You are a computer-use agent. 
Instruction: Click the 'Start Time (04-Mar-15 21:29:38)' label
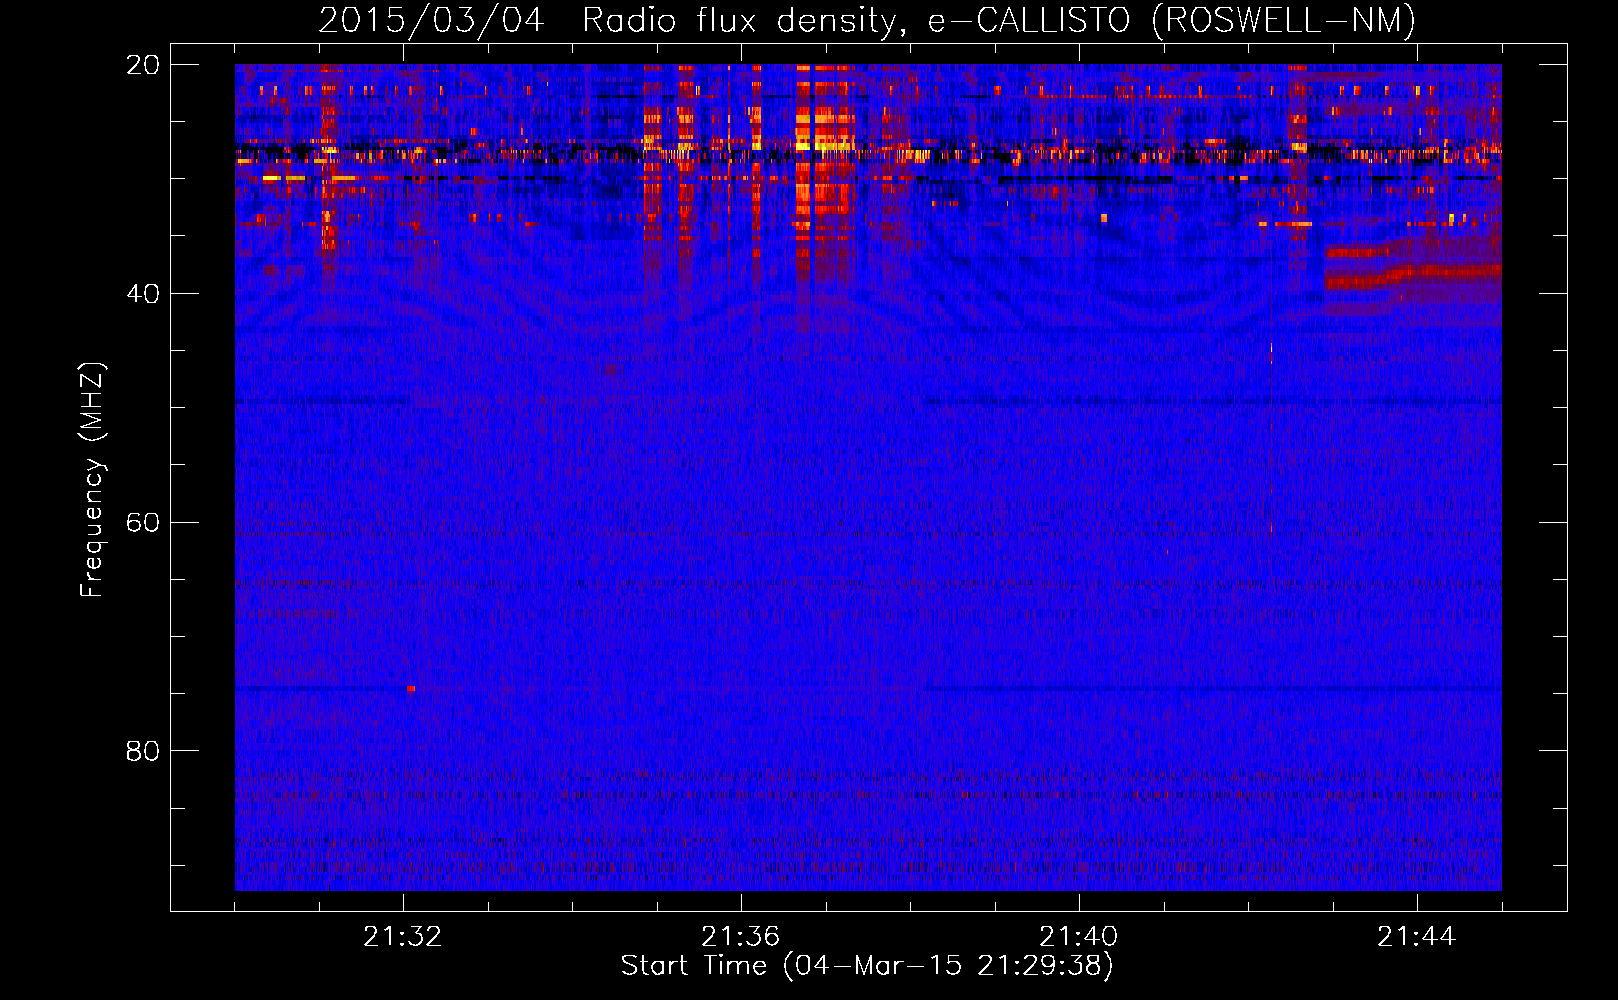[867, 966]
